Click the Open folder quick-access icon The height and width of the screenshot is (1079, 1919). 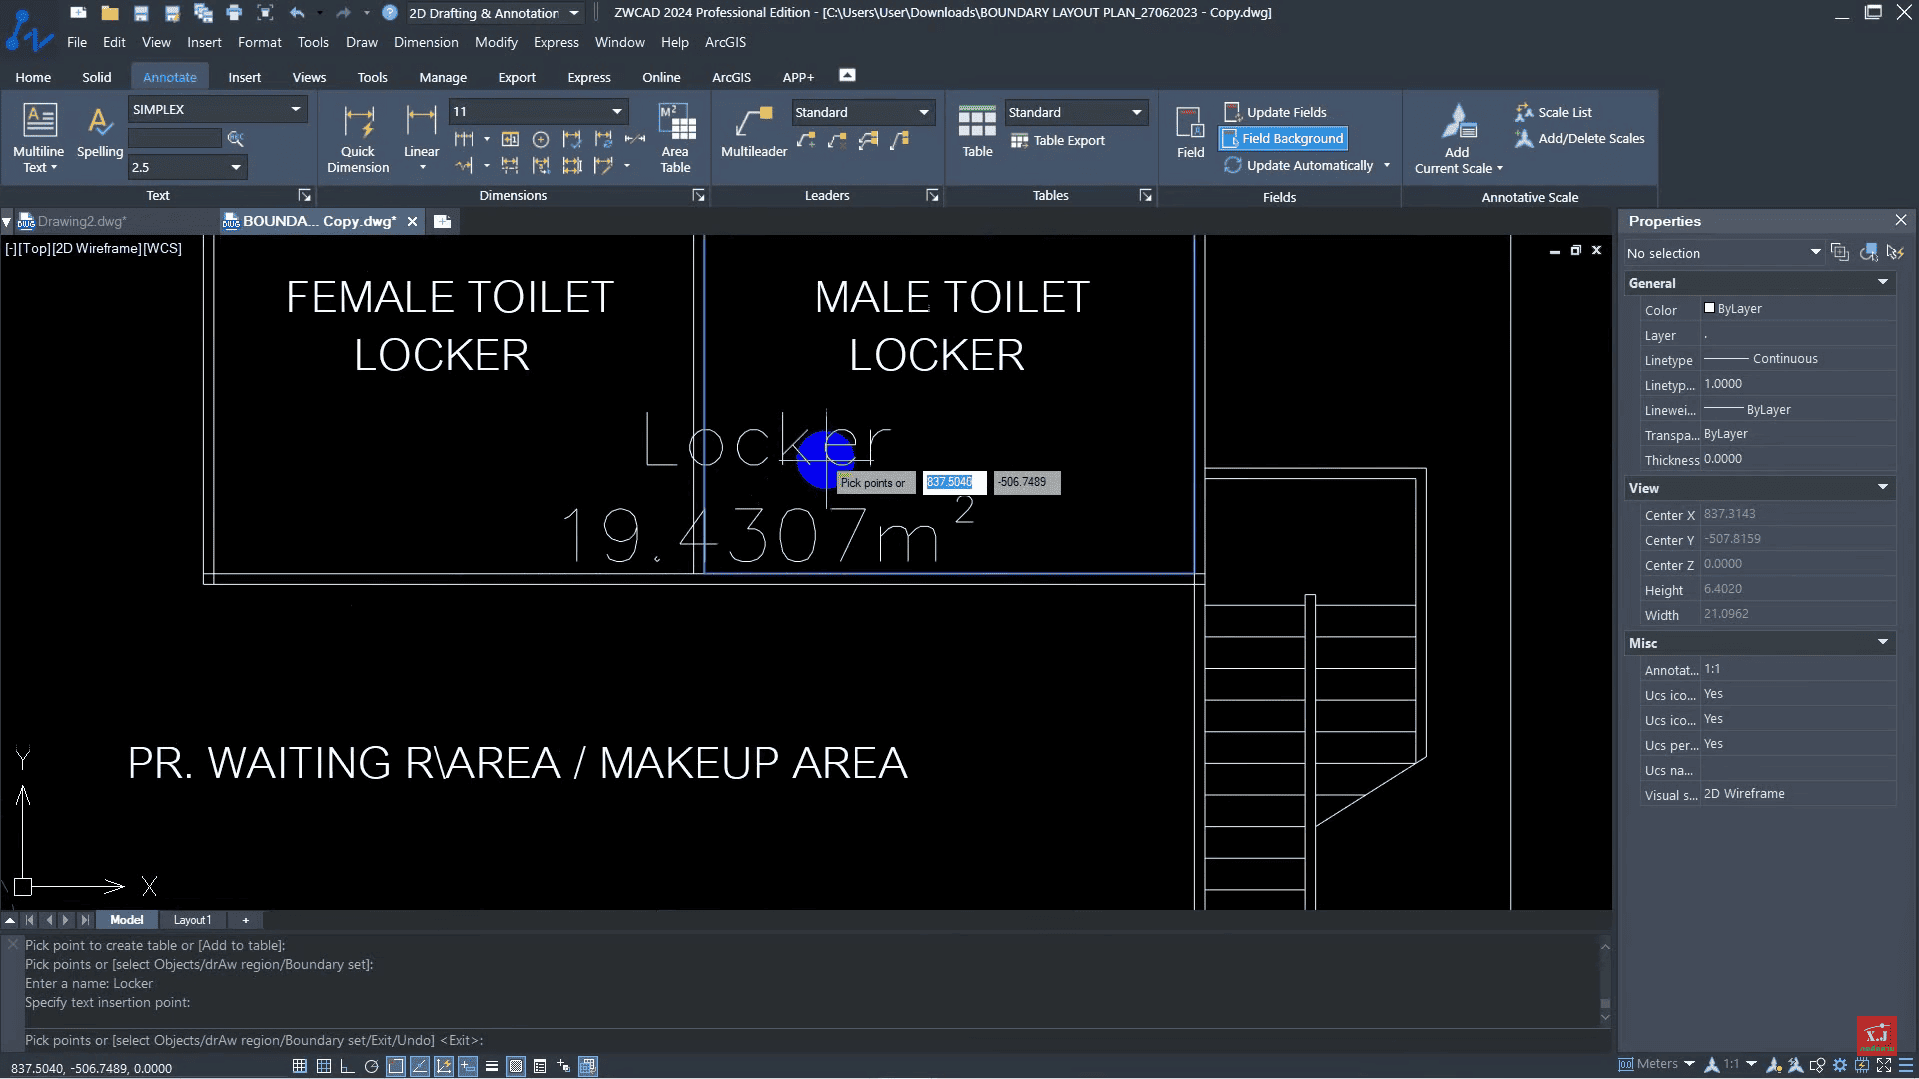coord(110,13)
